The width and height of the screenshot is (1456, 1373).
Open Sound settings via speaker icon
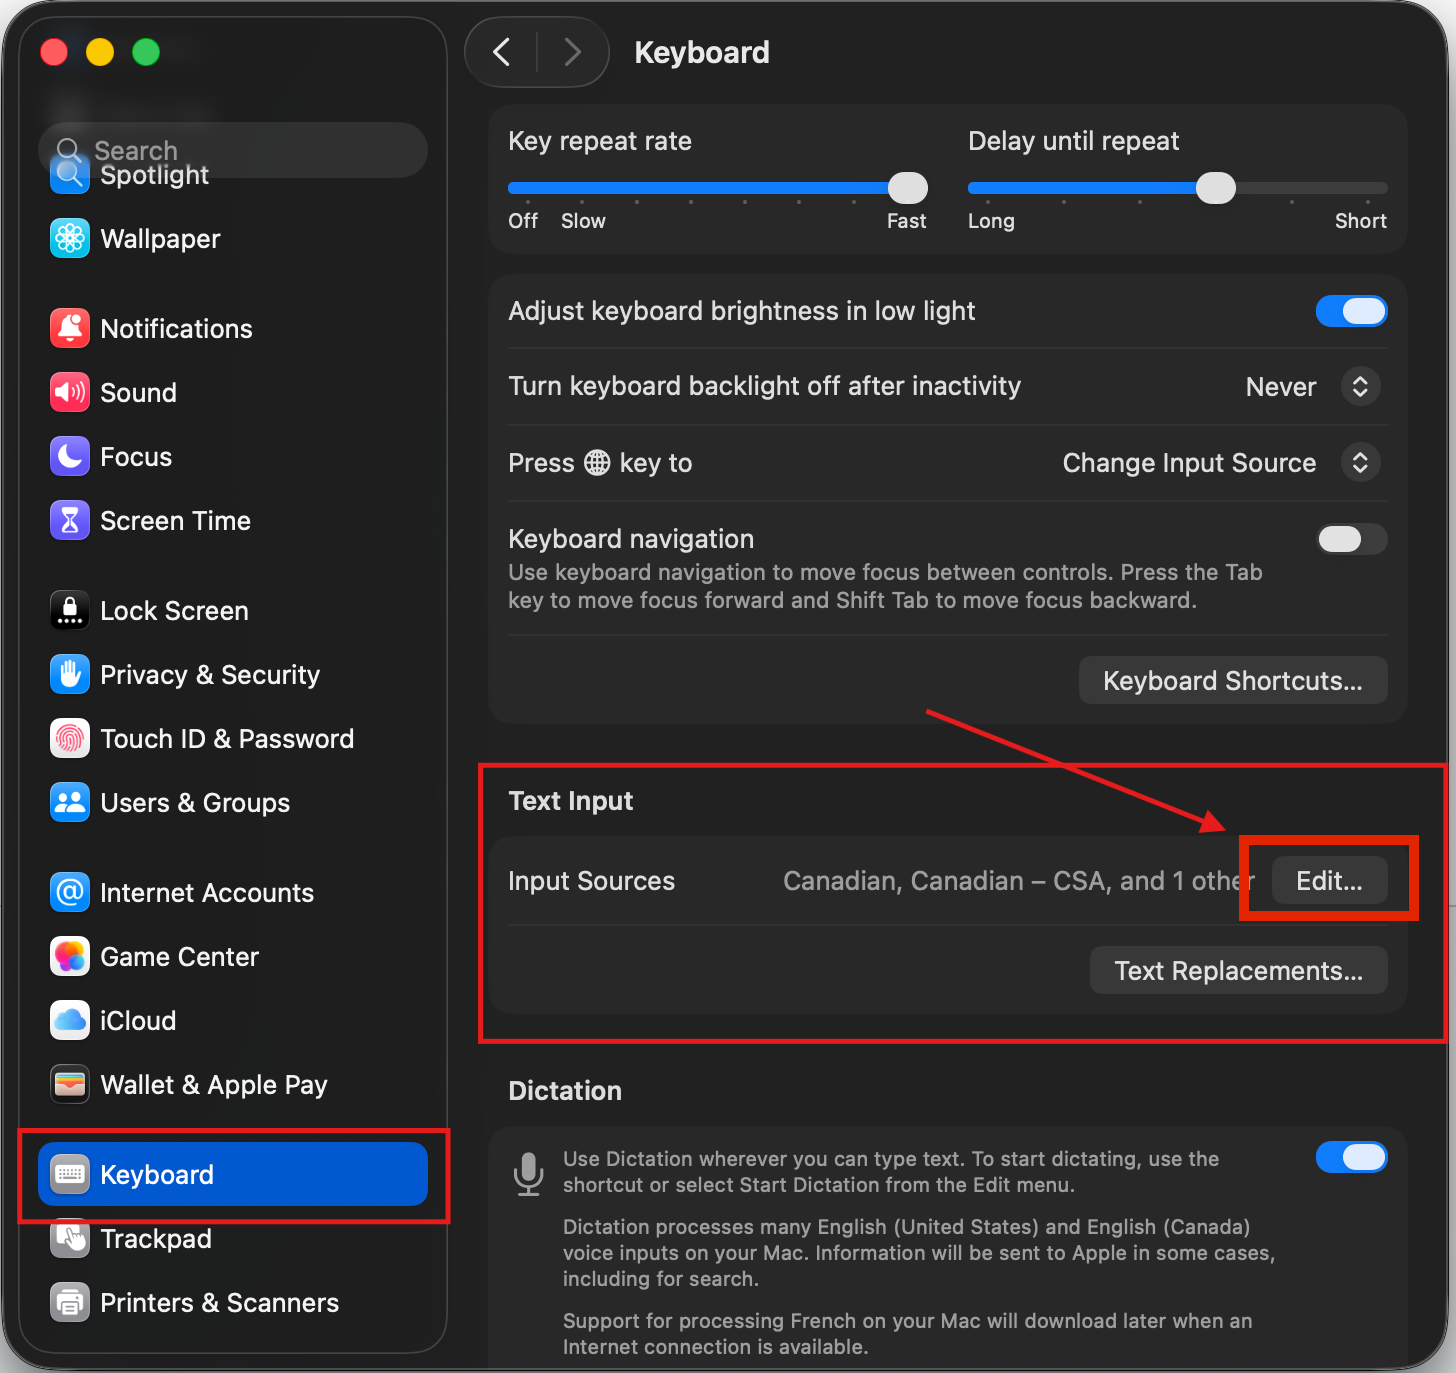70,392
